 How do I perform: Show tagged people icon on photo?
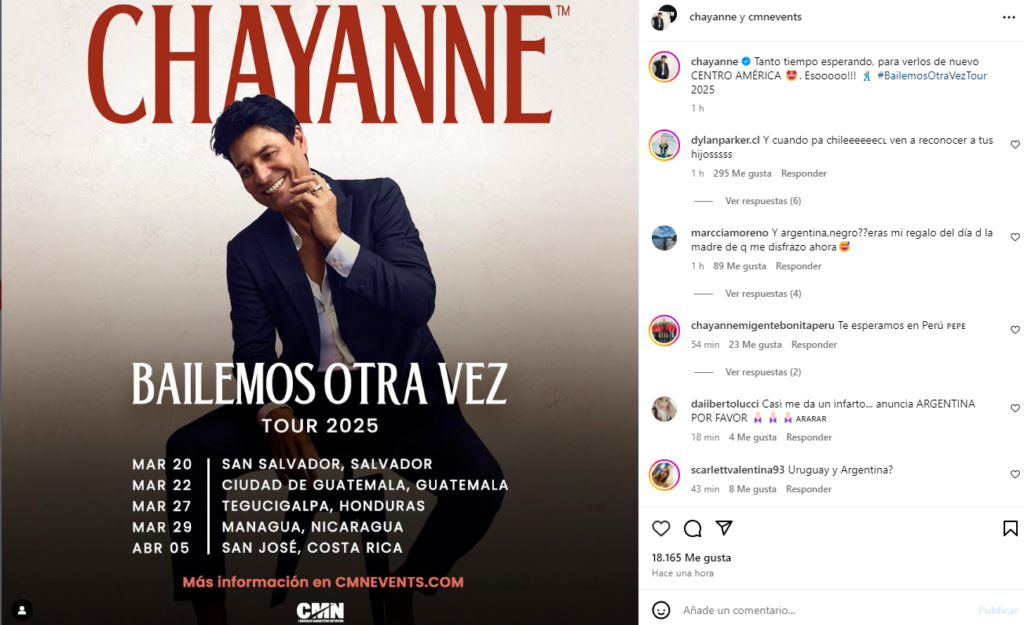point(22,610)
